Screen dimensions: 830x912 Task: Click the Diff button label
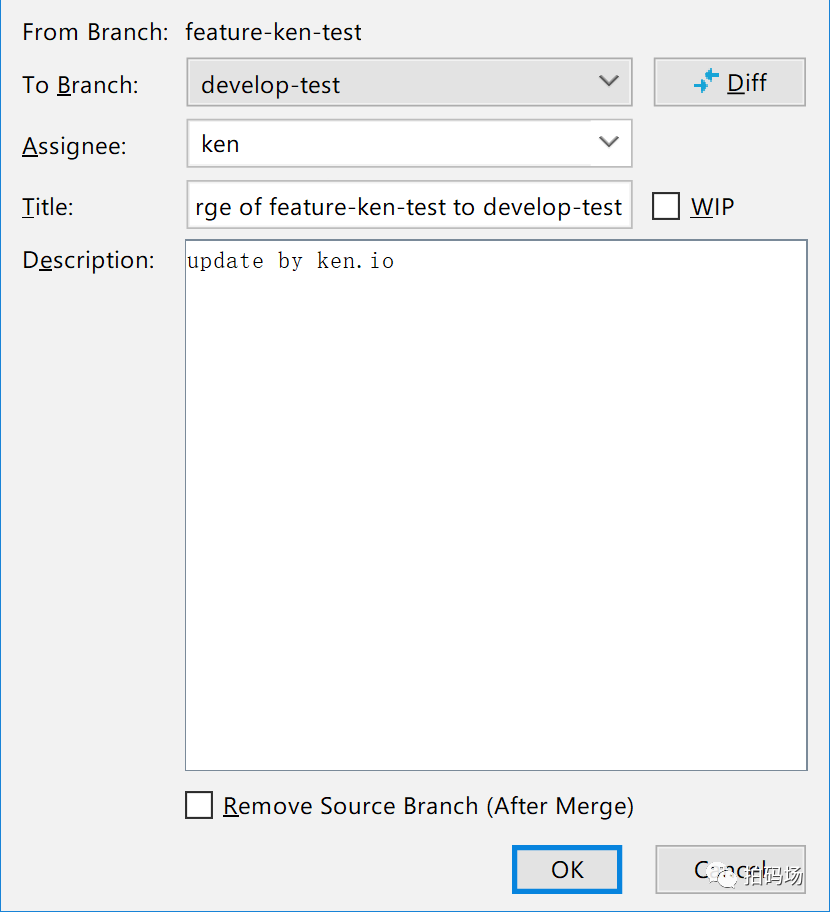coord(747,83)
